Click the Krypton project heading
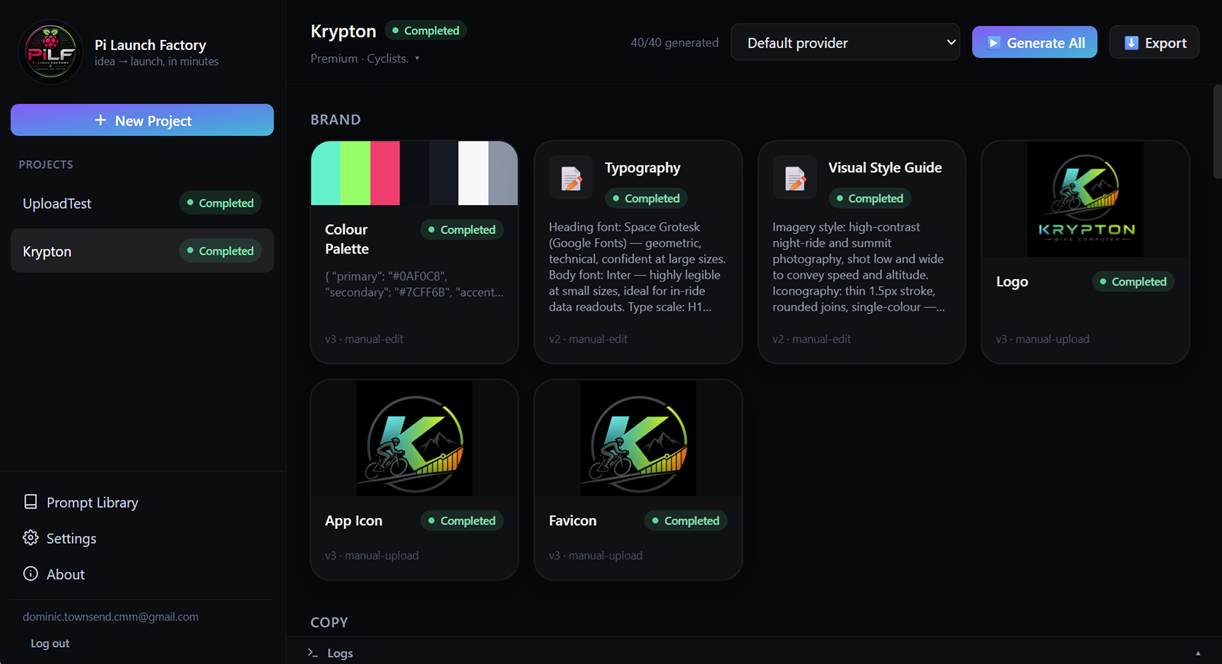 click(343, 31)
